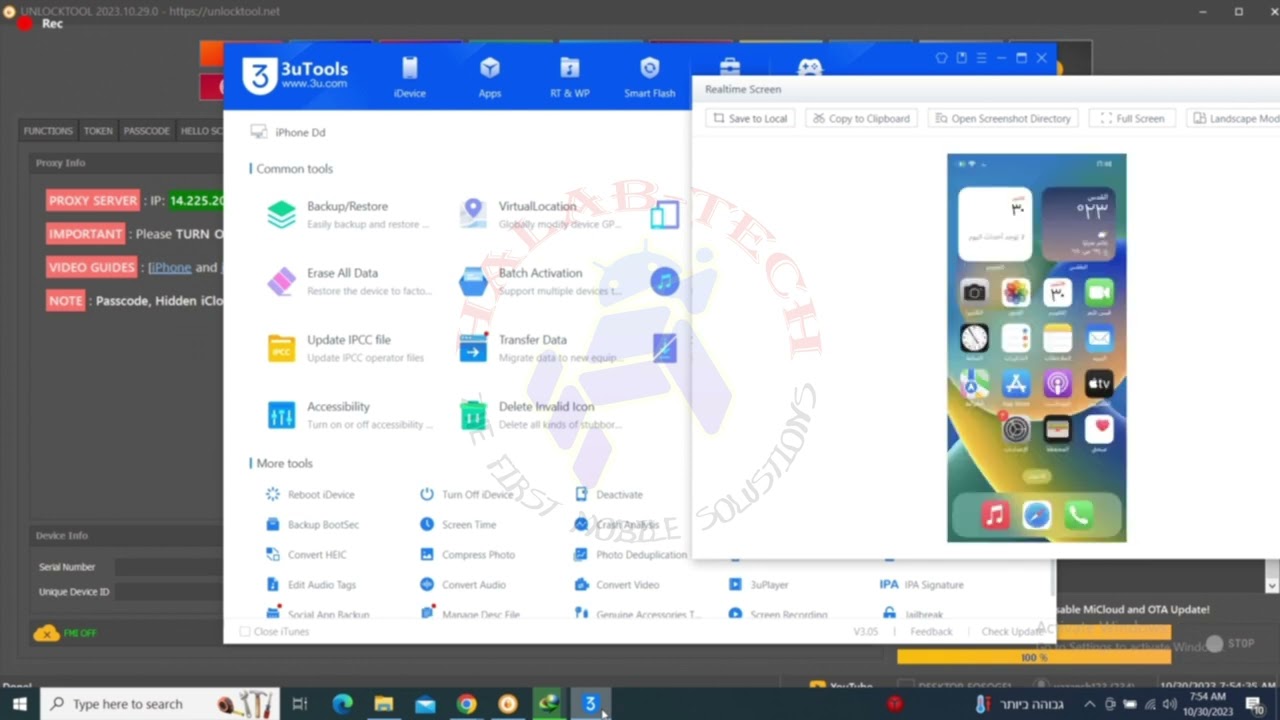Select the iPhone Dd device entry
The image size is (1280, 720).
coord(288,132)
